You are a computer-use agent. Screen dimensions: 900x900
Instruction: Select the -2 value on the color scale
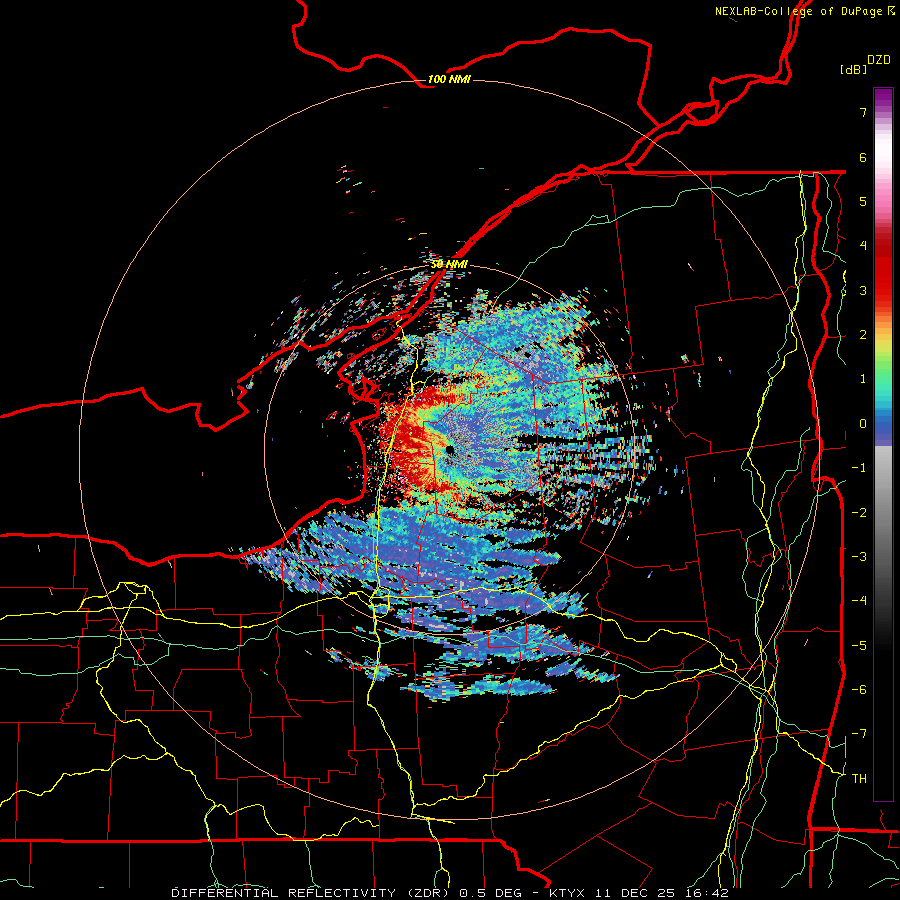pyautogui.click(x=859, y=513)
